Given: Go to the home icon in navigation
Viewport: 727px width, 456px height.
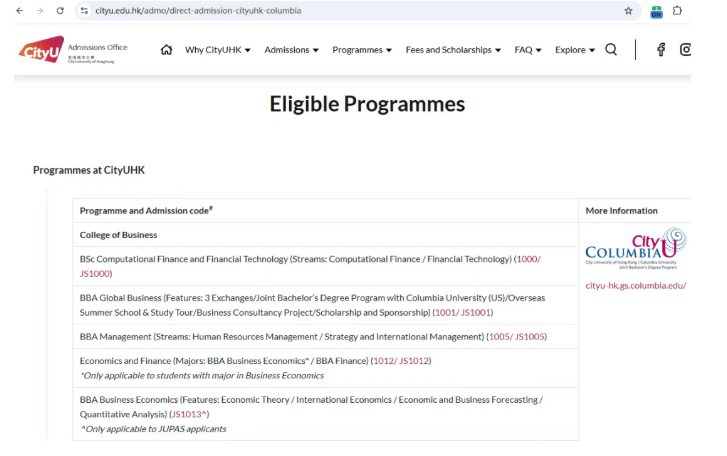Looking at the screenshot, I should pyautogui.click(x=166, y=50).
